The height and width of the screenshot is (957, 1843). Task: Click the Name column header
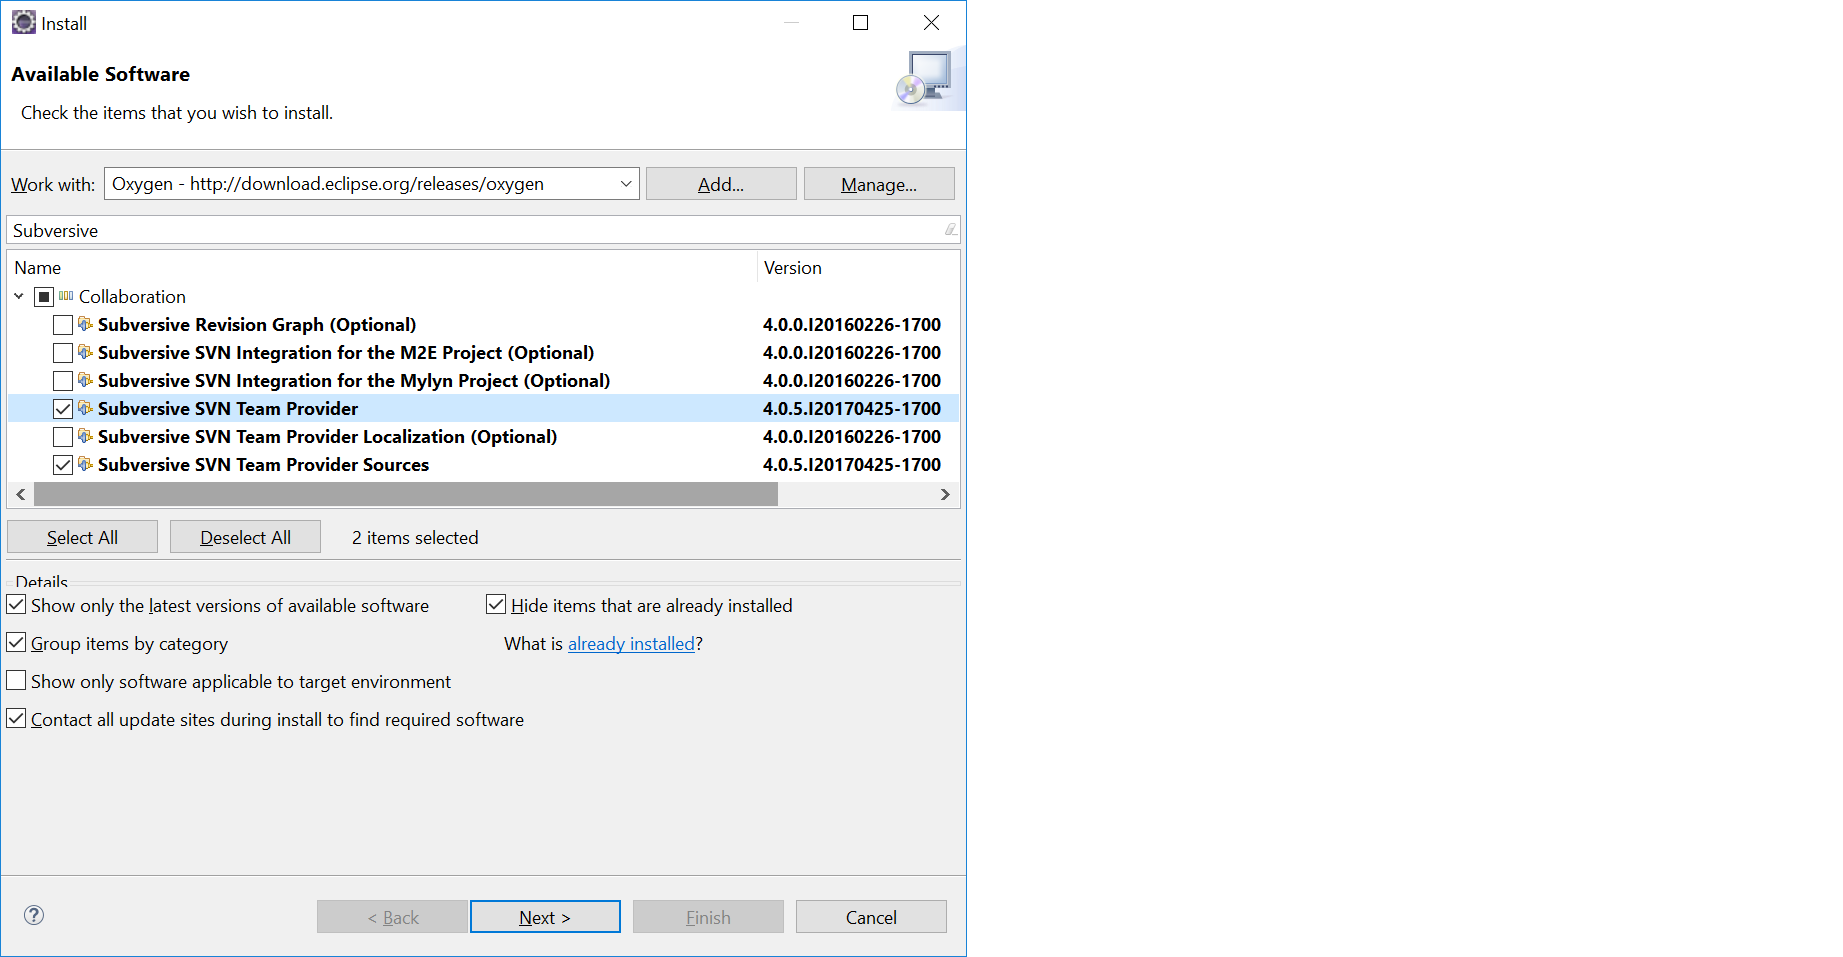click(382, 267)
